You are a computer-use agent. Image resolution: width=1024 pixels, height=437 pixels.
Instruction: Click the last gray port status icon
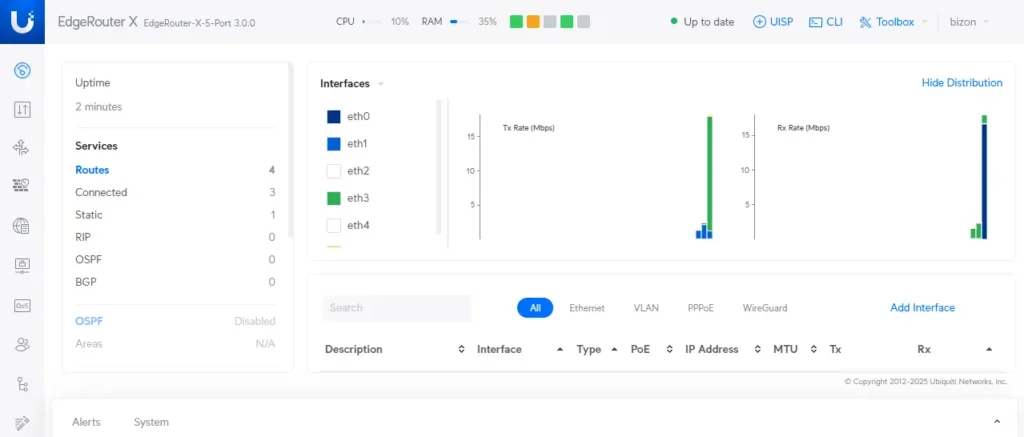[584, 22]
